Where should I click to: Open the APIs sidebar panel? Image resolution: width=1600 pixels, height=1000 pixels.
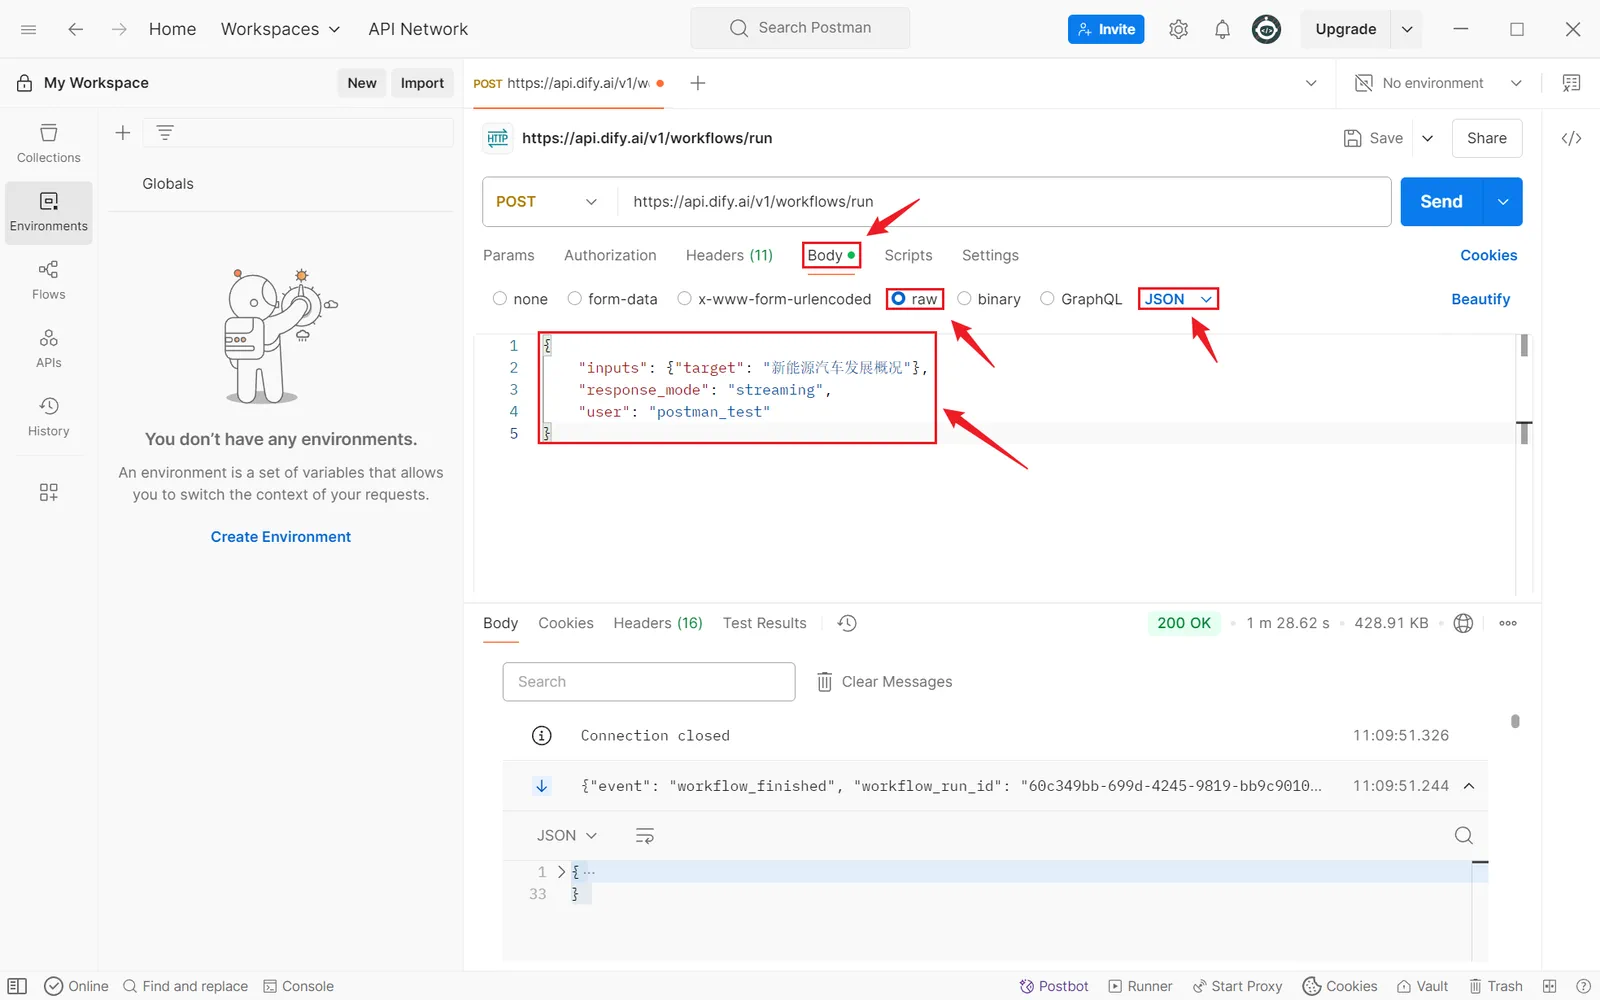tap(49, 349)
